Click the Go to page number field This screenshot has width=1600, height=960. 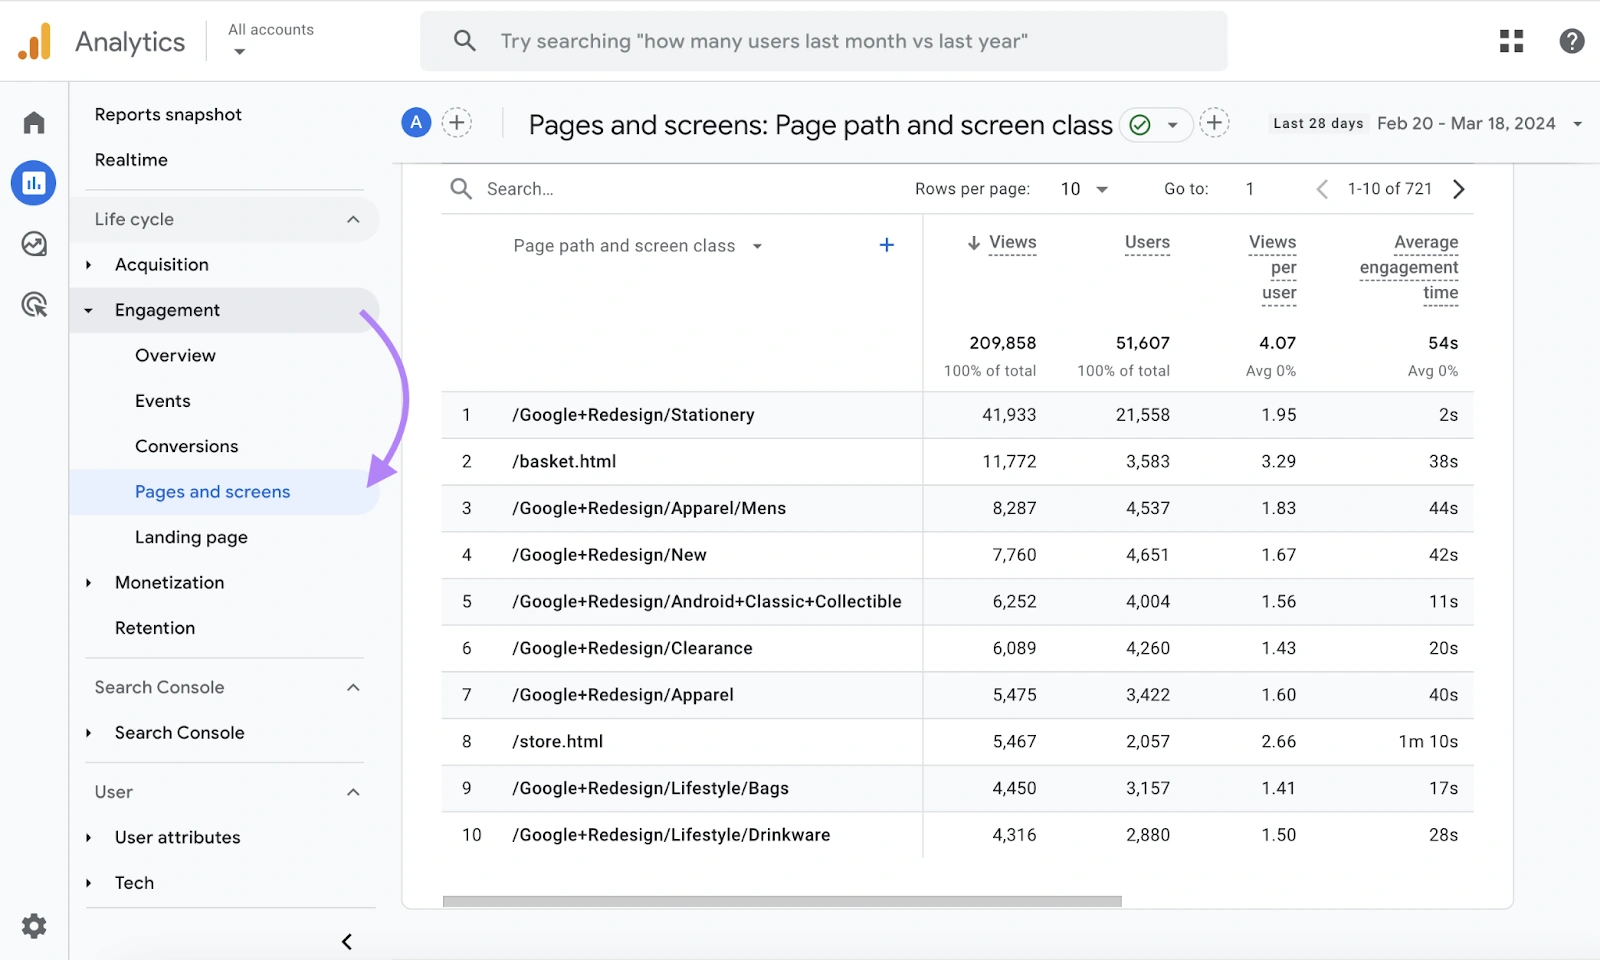click(x=1250, y=189)
